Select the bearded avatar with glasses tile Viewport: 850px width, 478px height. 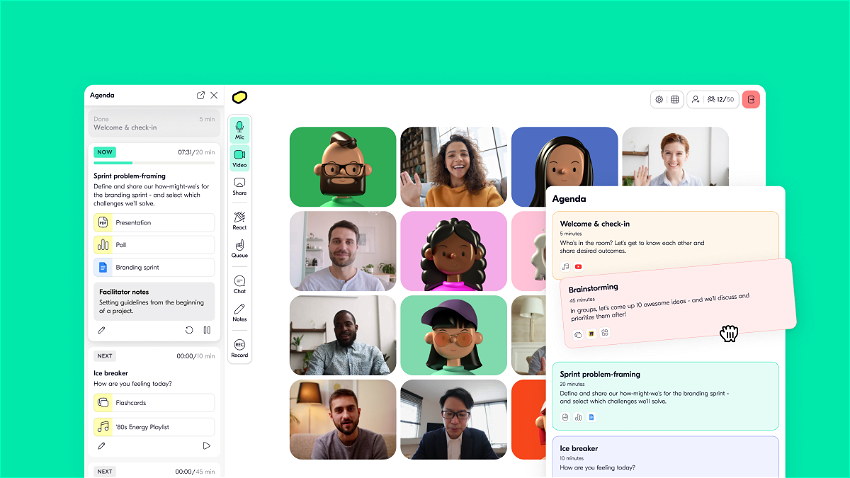tap(343, 167)
